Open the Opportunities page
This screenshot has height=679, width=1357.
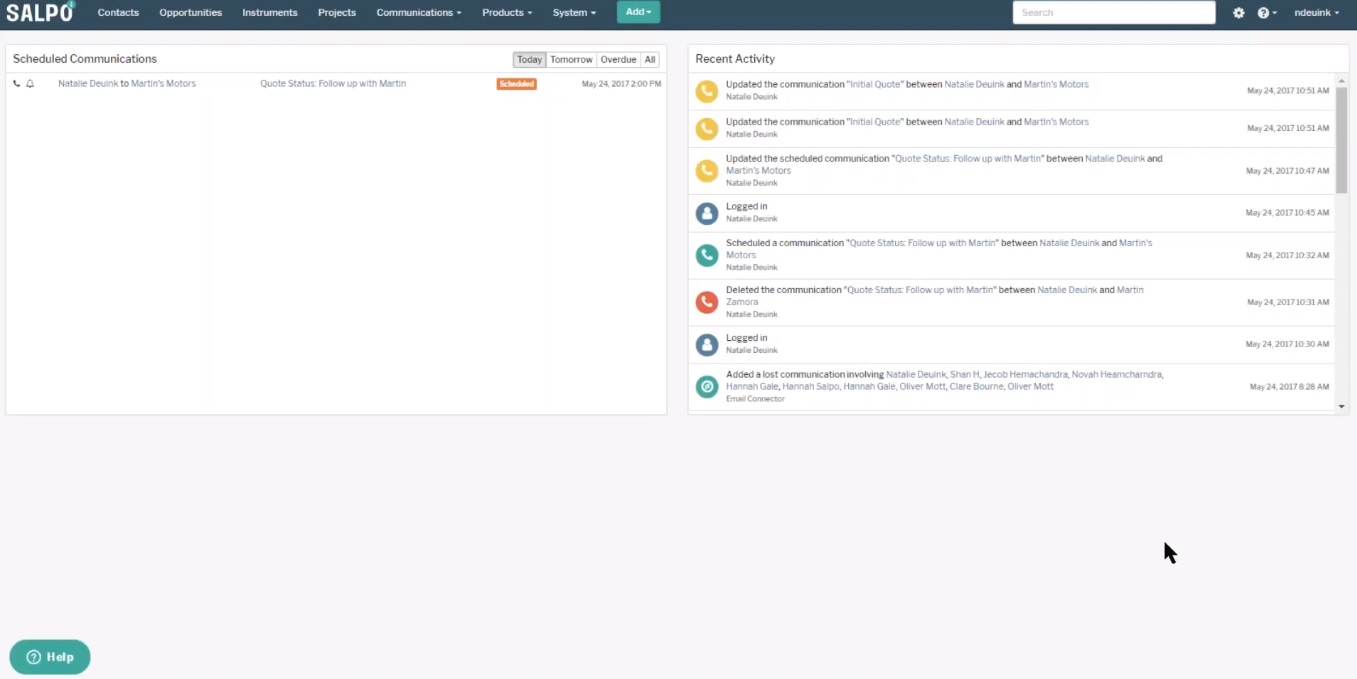190,13
